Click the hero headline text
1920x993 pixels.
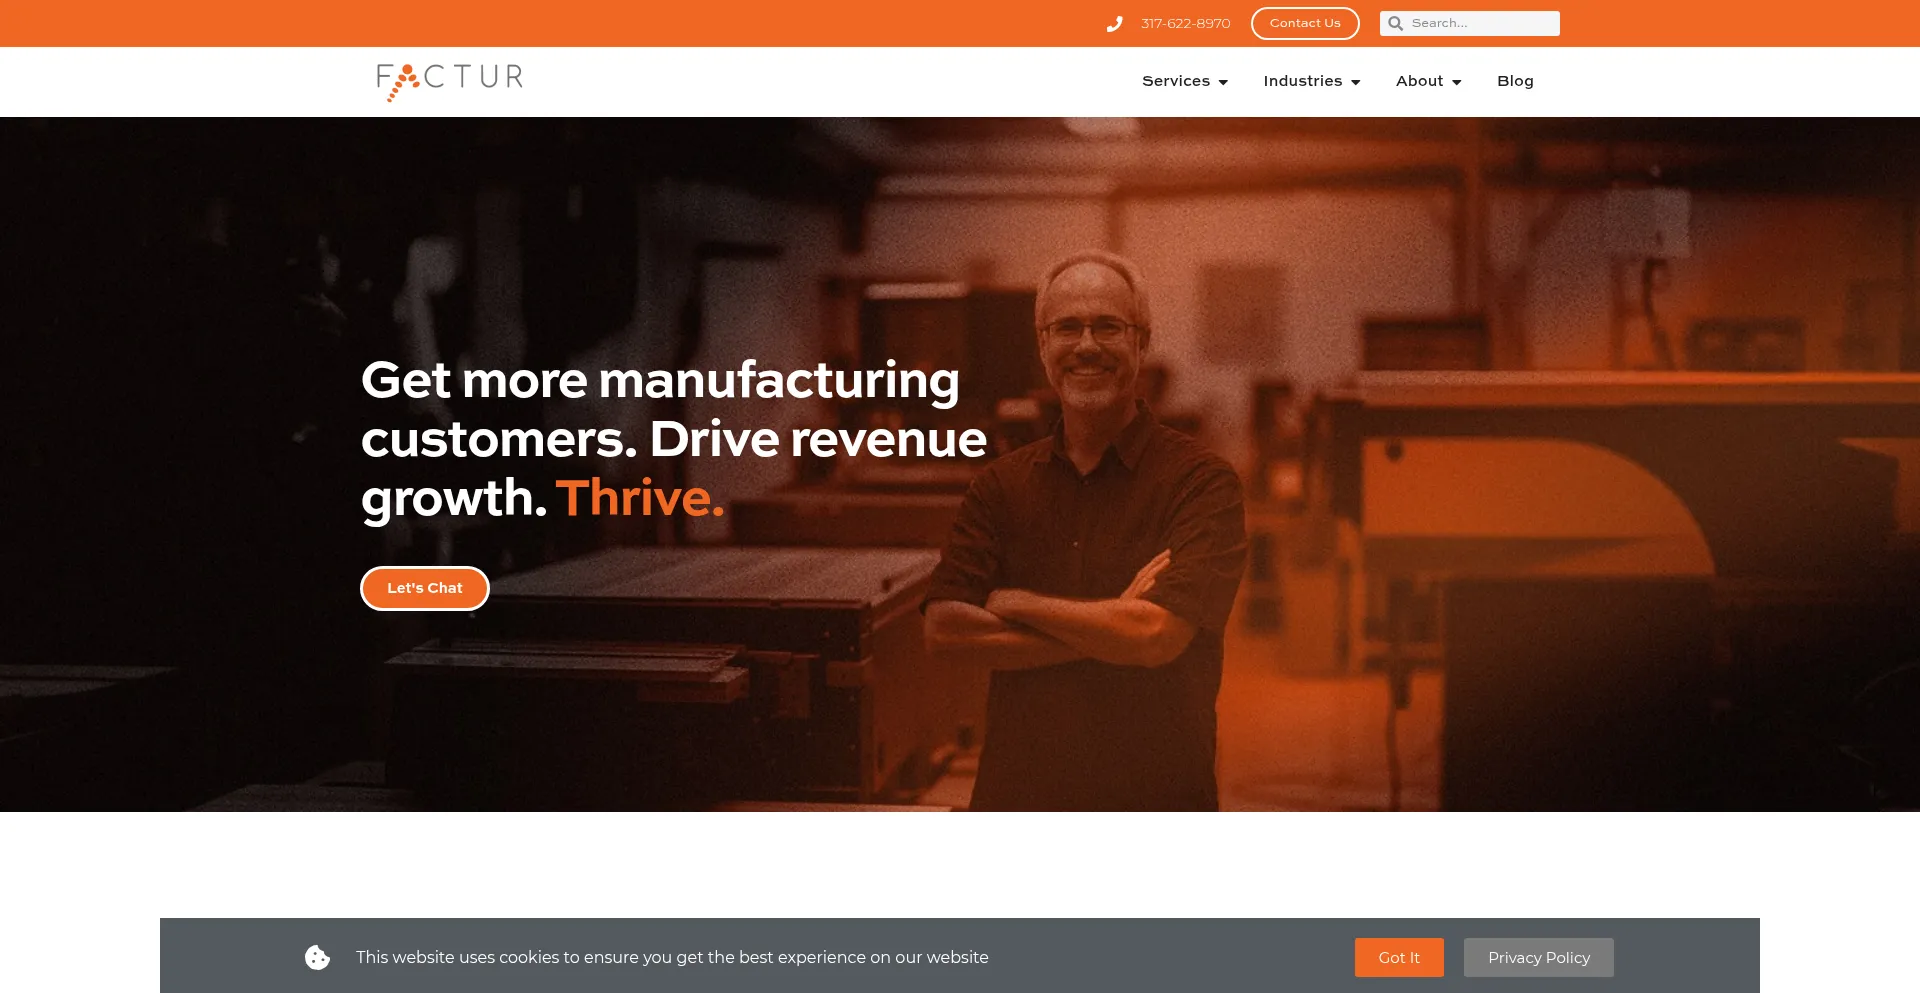click(673, 439)
